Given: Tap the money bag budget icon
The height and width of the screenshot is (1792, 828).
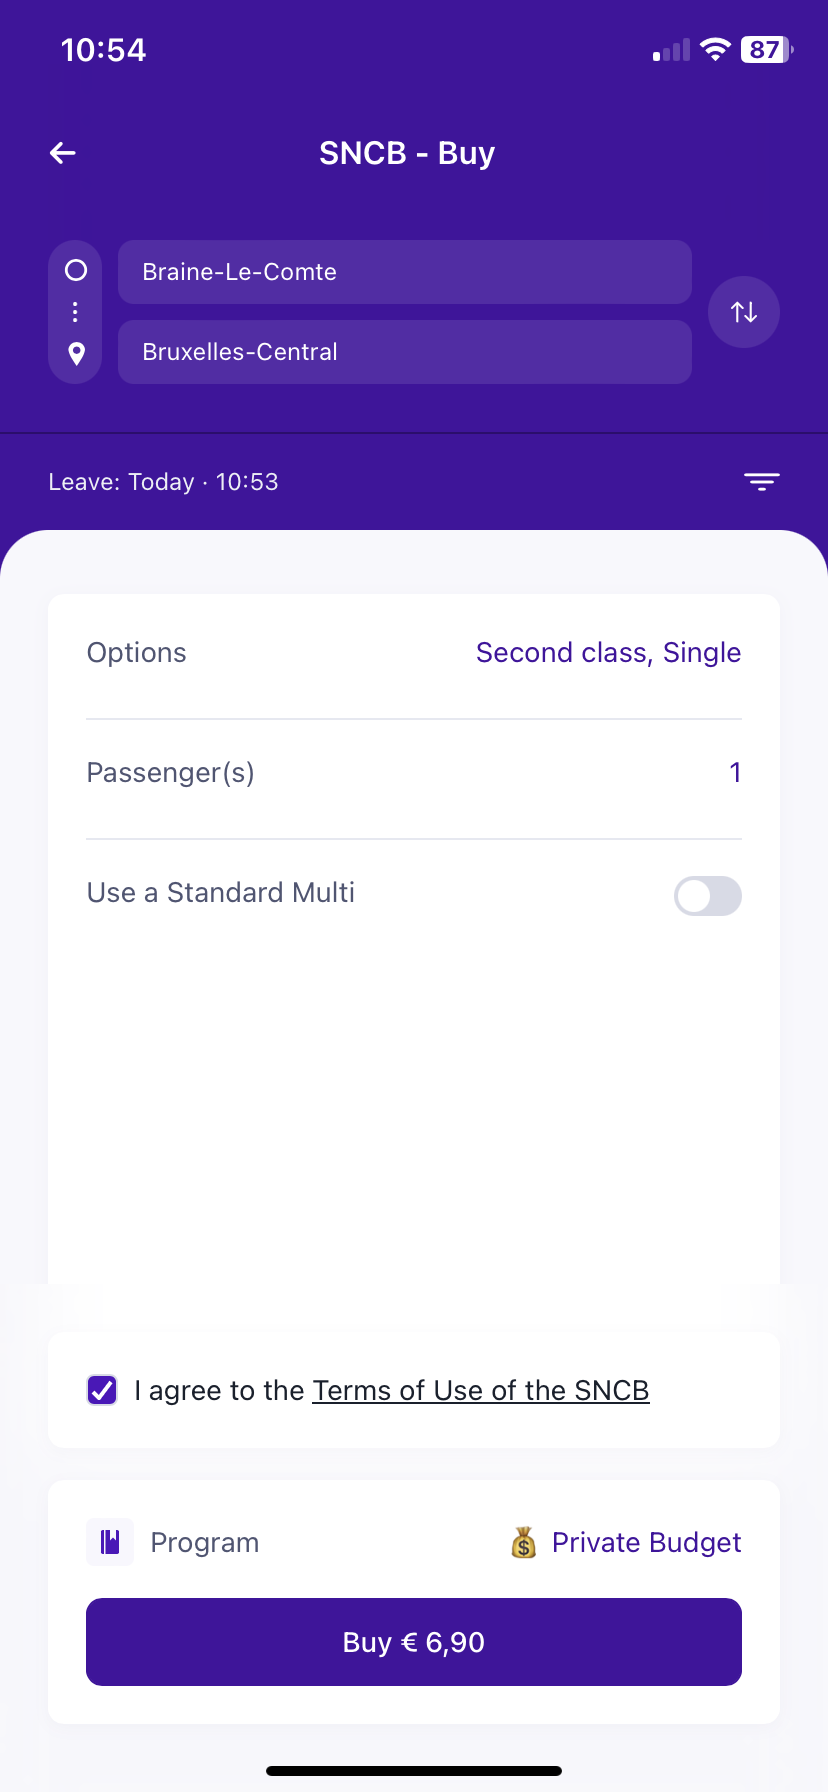Looking at the screenshot, I should click(x=524, y=1543).
